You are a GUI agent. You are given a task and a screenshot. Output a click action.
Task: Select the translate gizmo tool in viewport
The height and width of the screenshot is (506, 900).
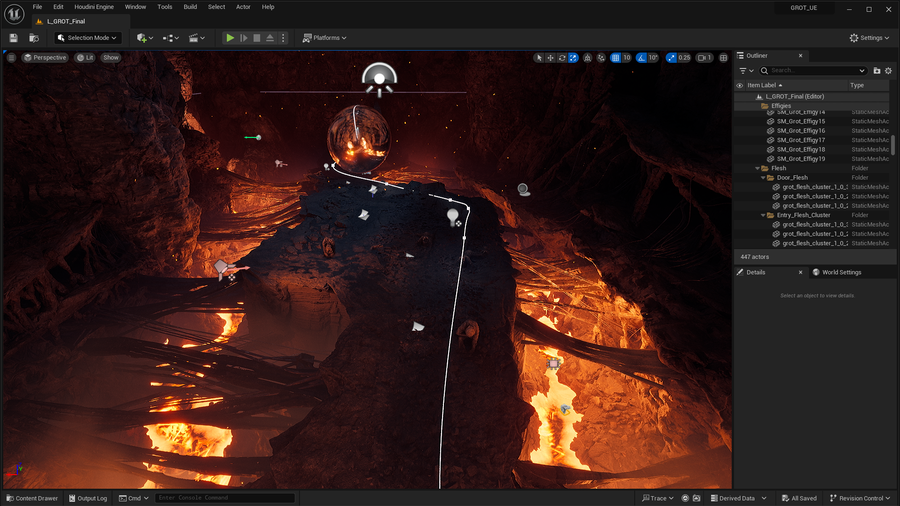click(x=550, y=58)
